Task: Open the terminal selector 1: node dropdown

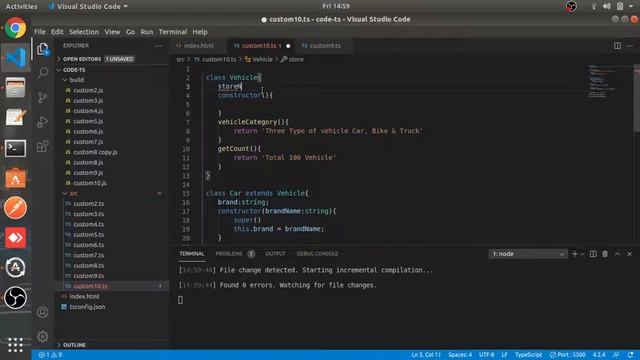Action: click(527, 254)
